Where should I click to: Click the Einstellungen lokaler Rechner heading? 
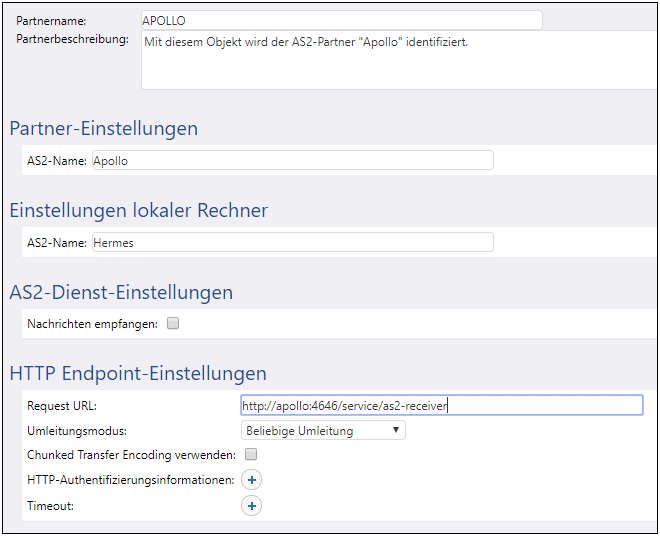[x=138, y=210]
